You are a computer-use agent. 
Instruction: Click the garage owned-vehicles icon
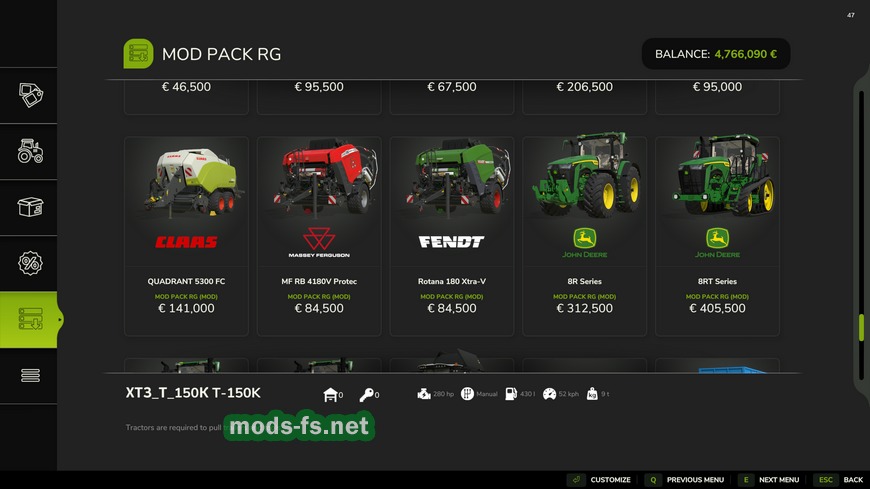(x=330, y=395)
